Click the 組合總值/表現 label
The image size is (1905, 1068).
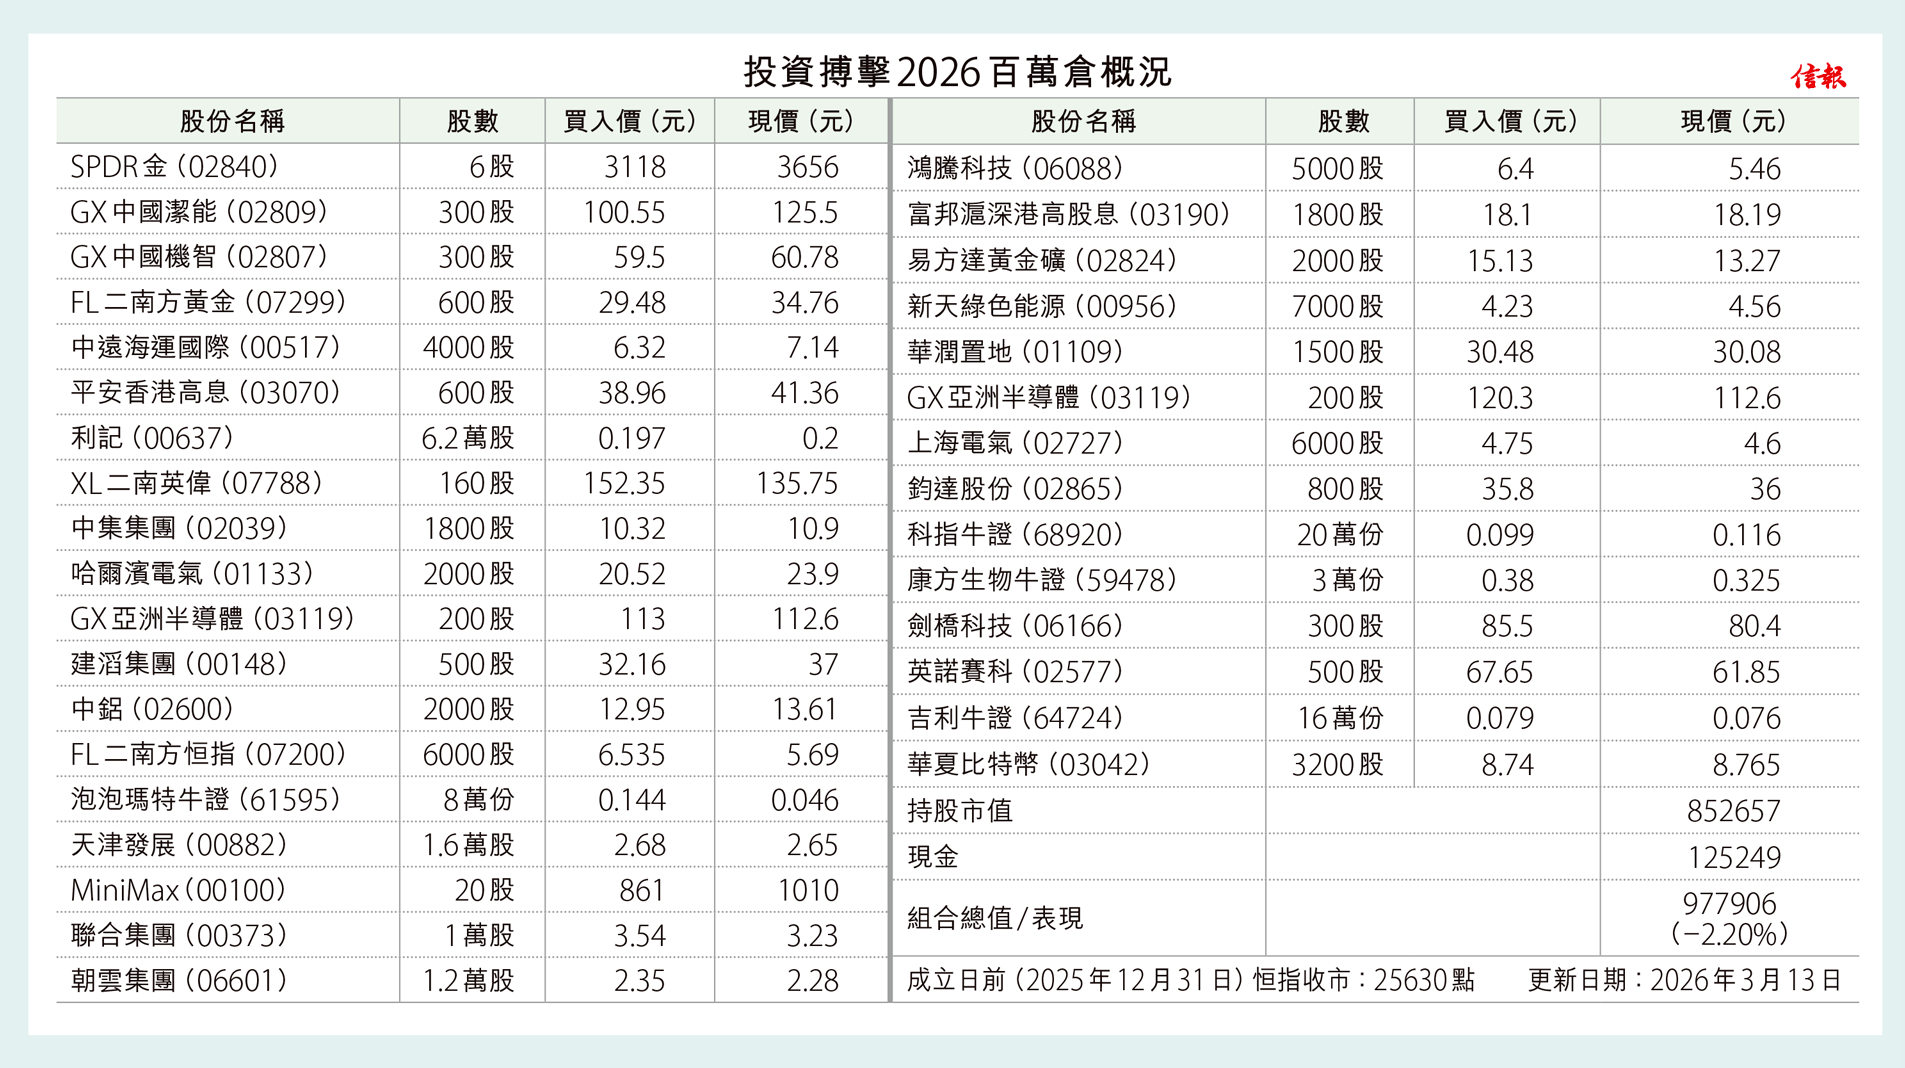(x=994, y=918)
